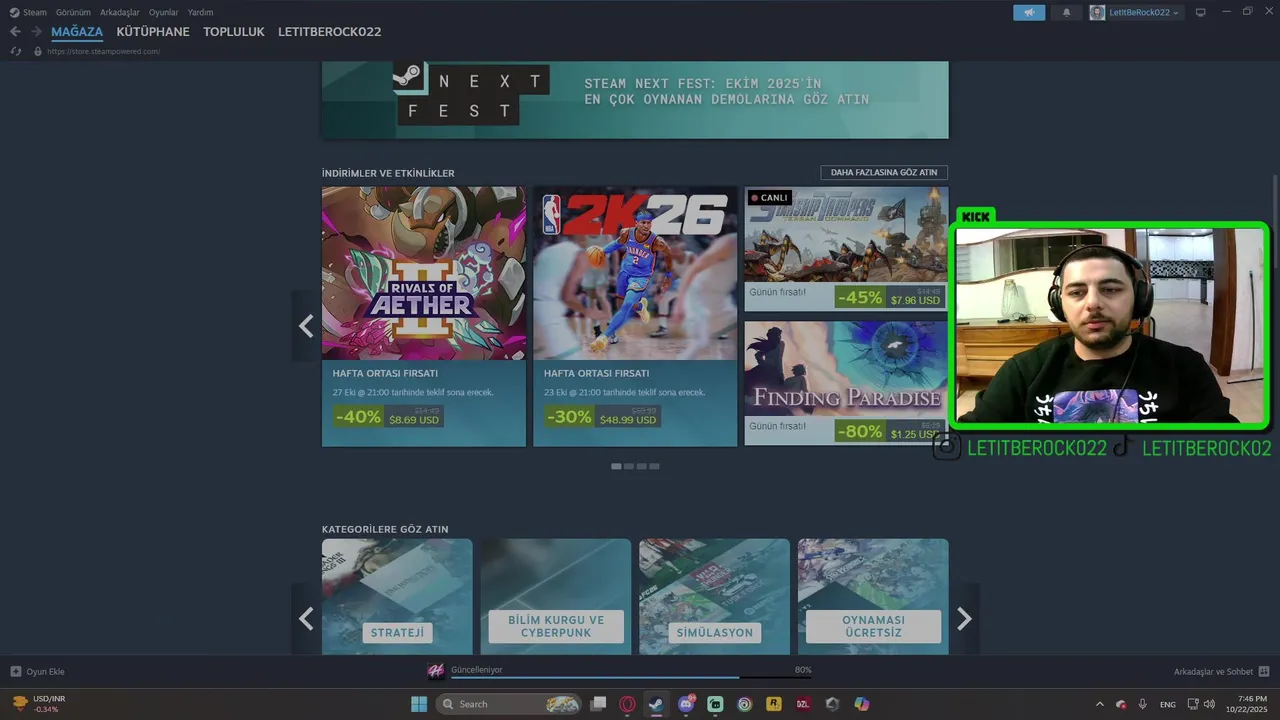This screenshot has height=720, width=1280.
Task: Open Copilot from the taskbar
Action: pyautogui.click(x=862, y=704)
